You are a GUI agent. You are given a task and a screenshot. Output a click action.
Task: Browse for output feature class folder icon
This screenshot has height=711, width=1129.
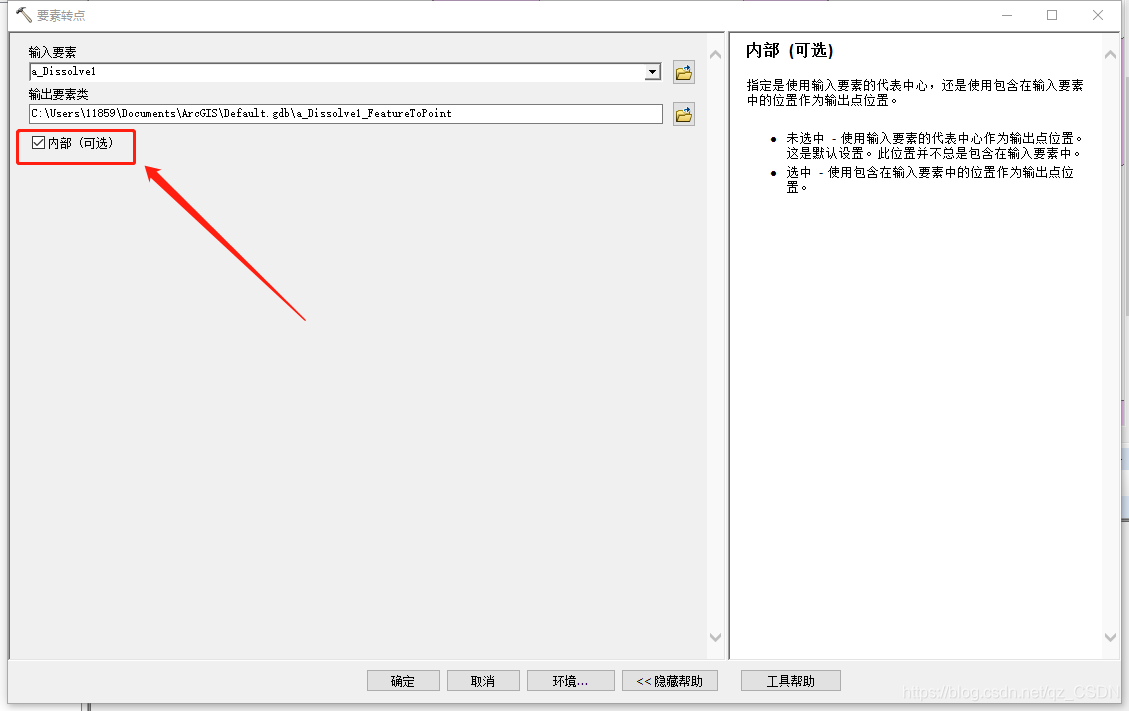tap(683, 114)
